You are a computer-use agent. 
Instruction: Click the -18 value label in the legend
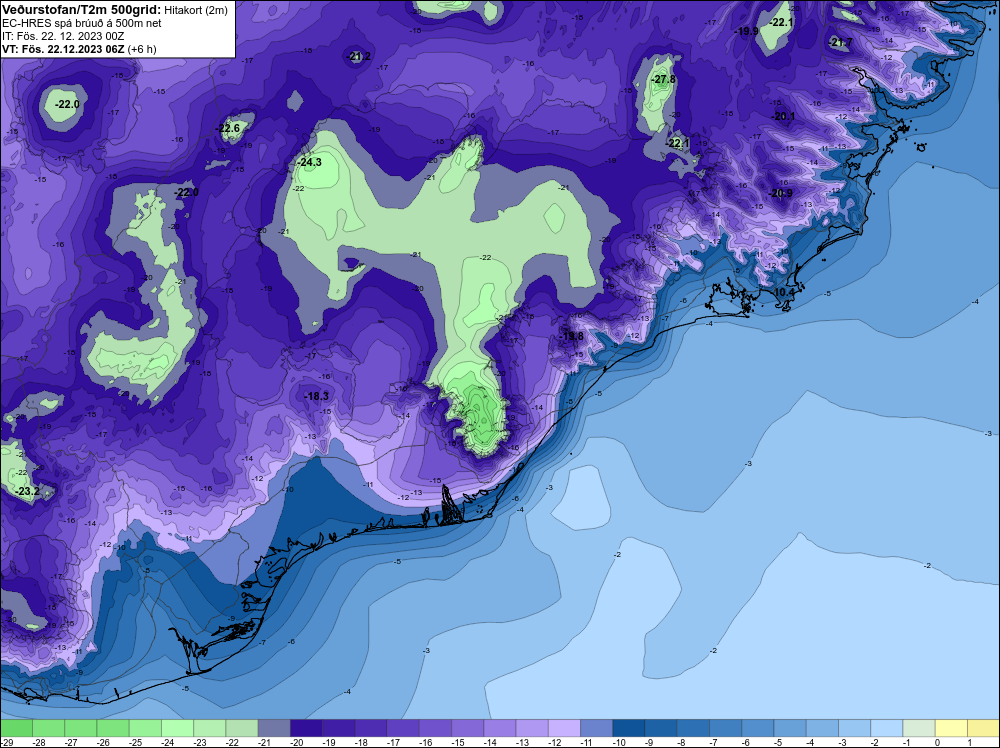point(361,742)
